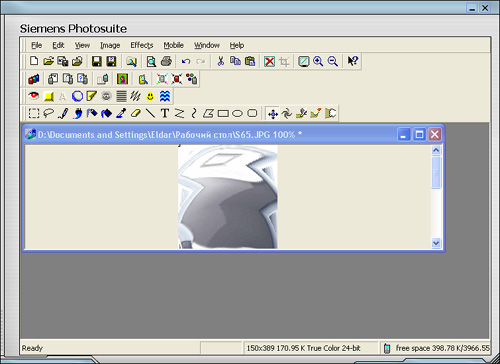Click the three colored phones icon
This screenshot has width=500, height=364.
[x=33, y=79]
